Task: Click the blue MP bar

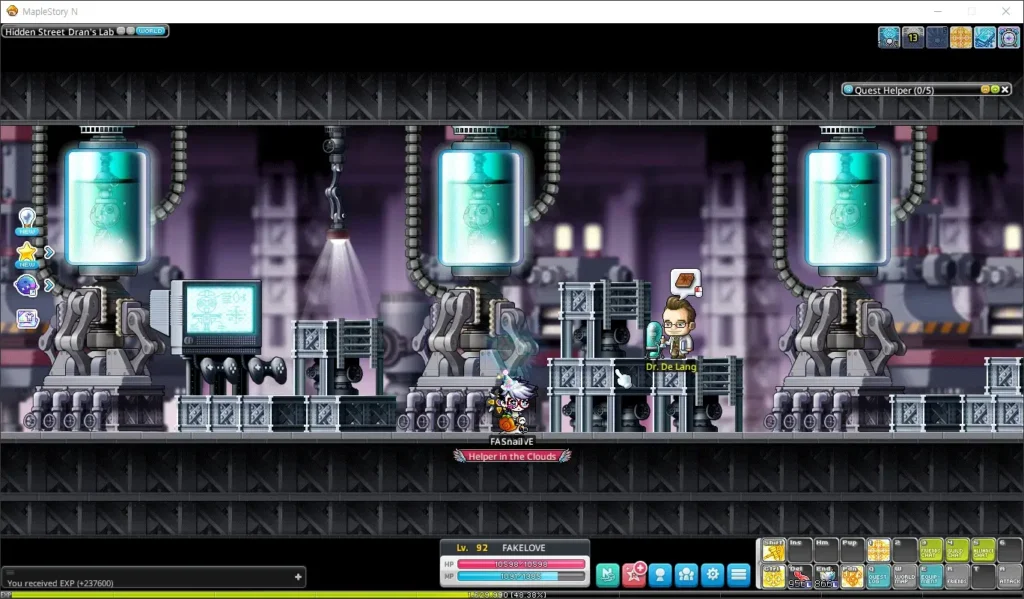Action: [521, 576]
